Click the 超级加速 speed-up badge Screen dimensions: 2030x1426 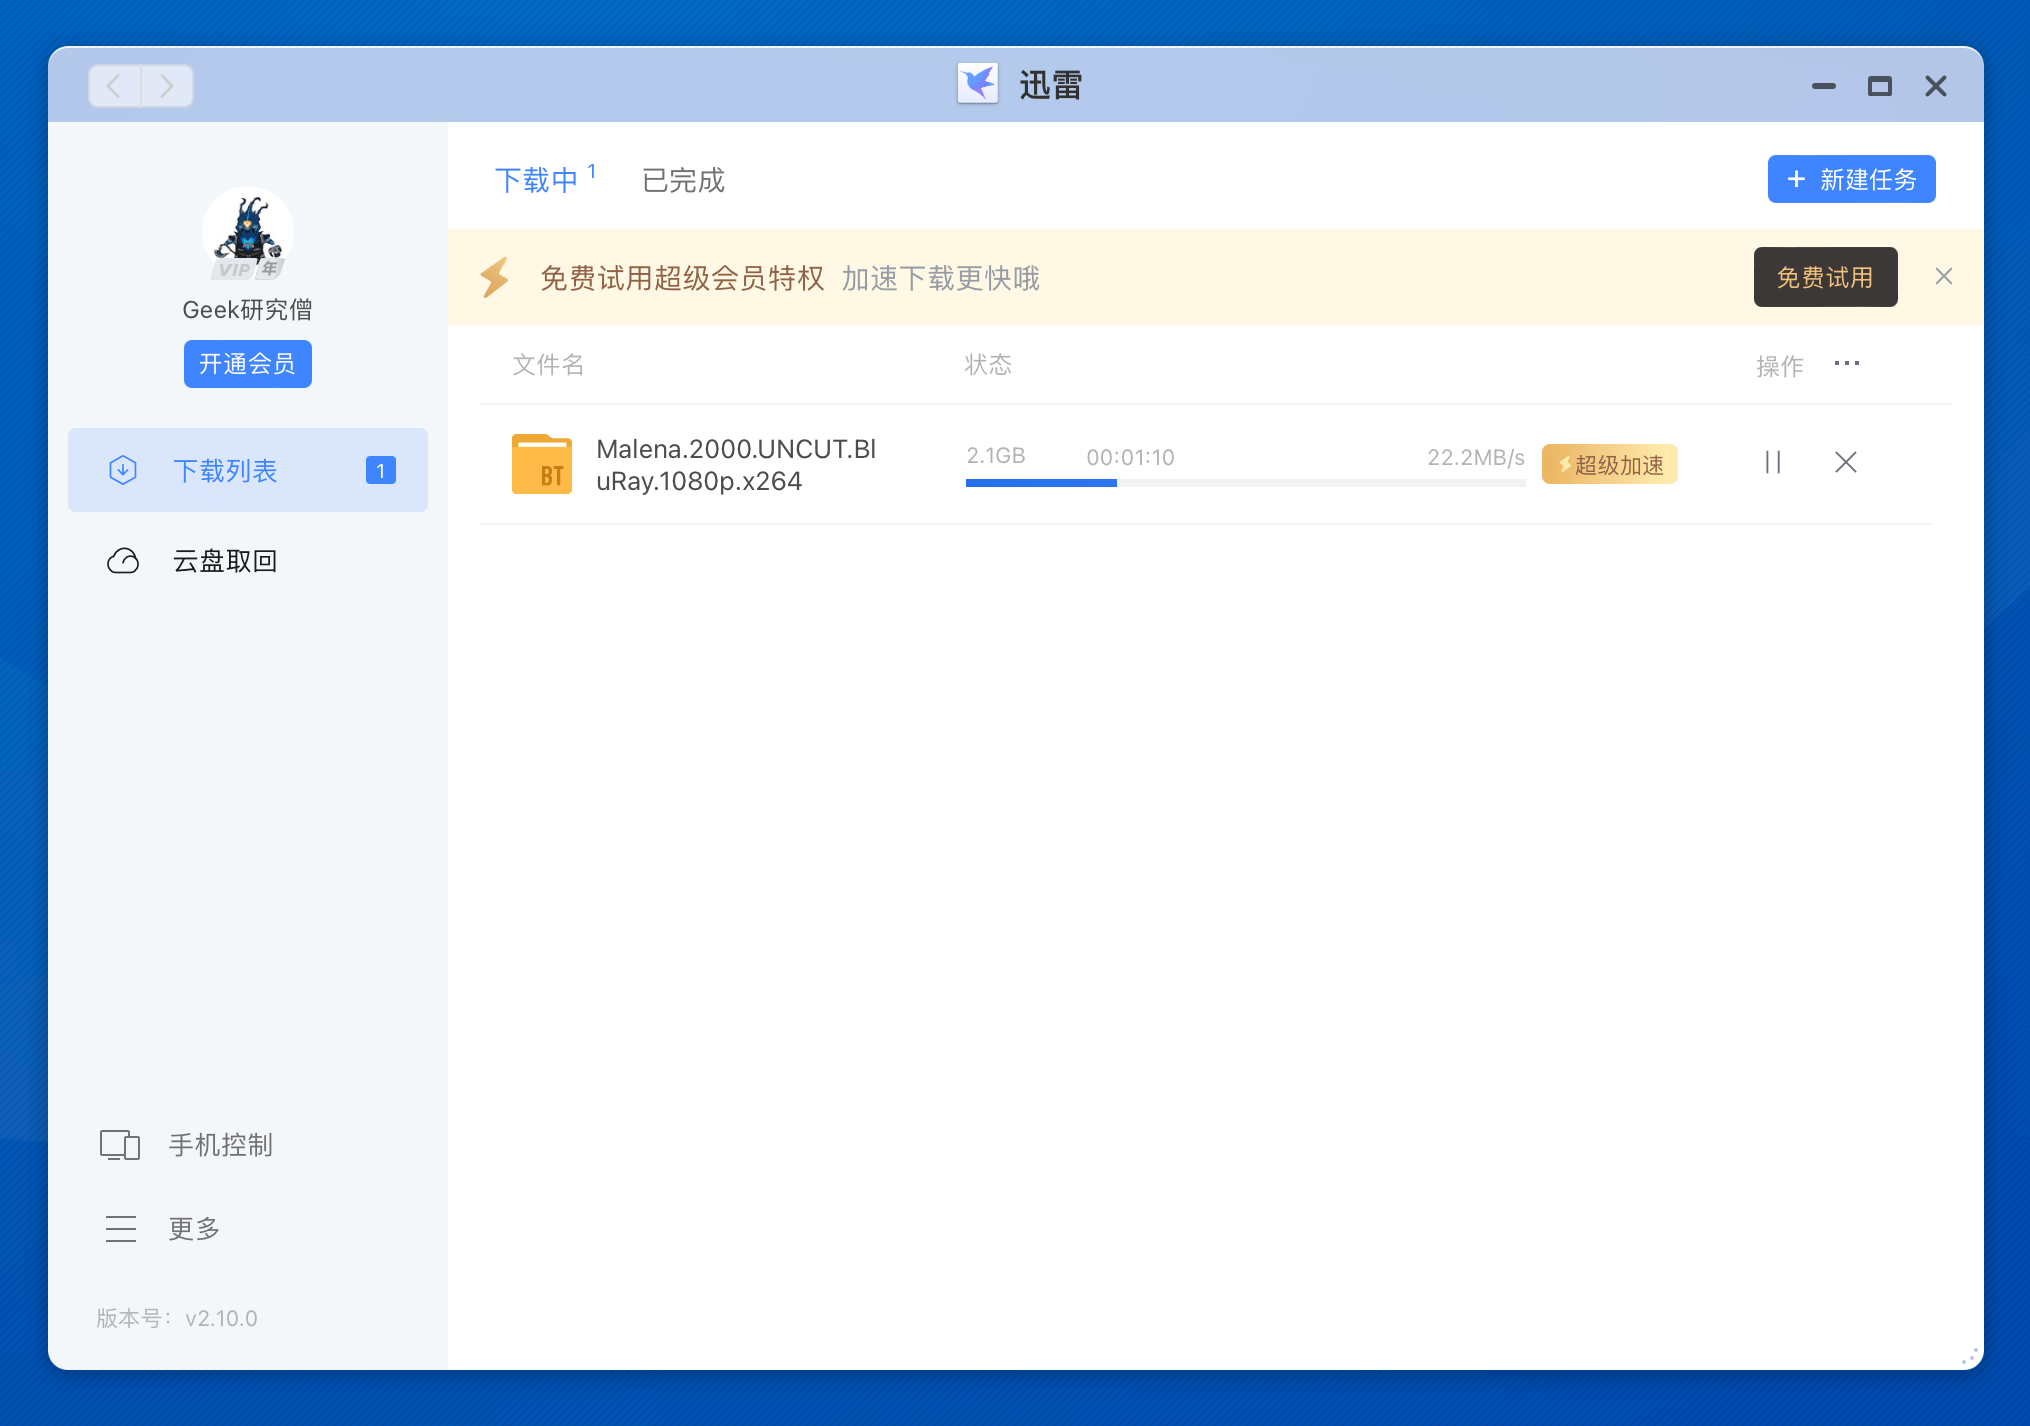click(1609, 463)
